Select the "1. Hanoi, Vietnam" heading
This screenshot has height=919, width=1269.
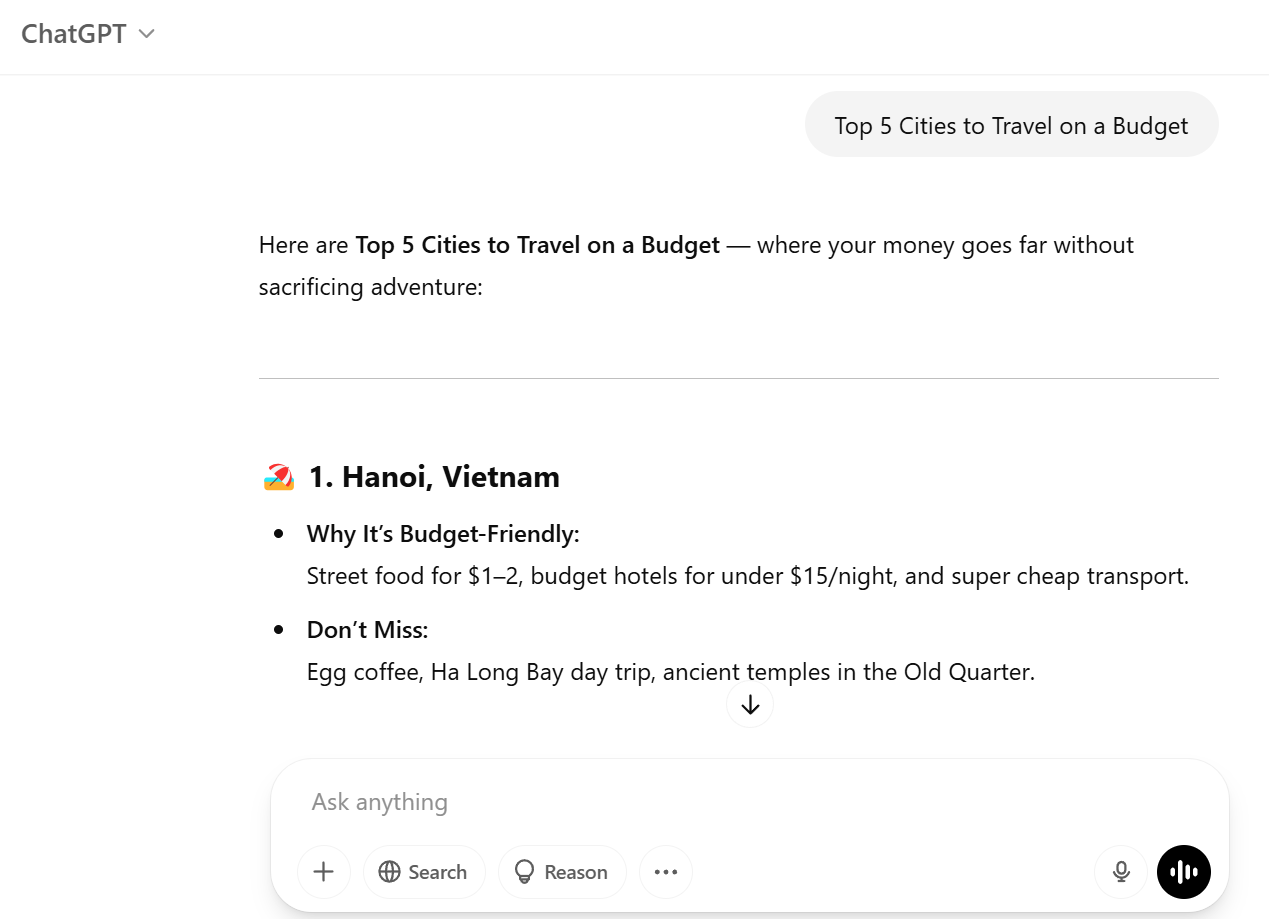tap(434, 477)
